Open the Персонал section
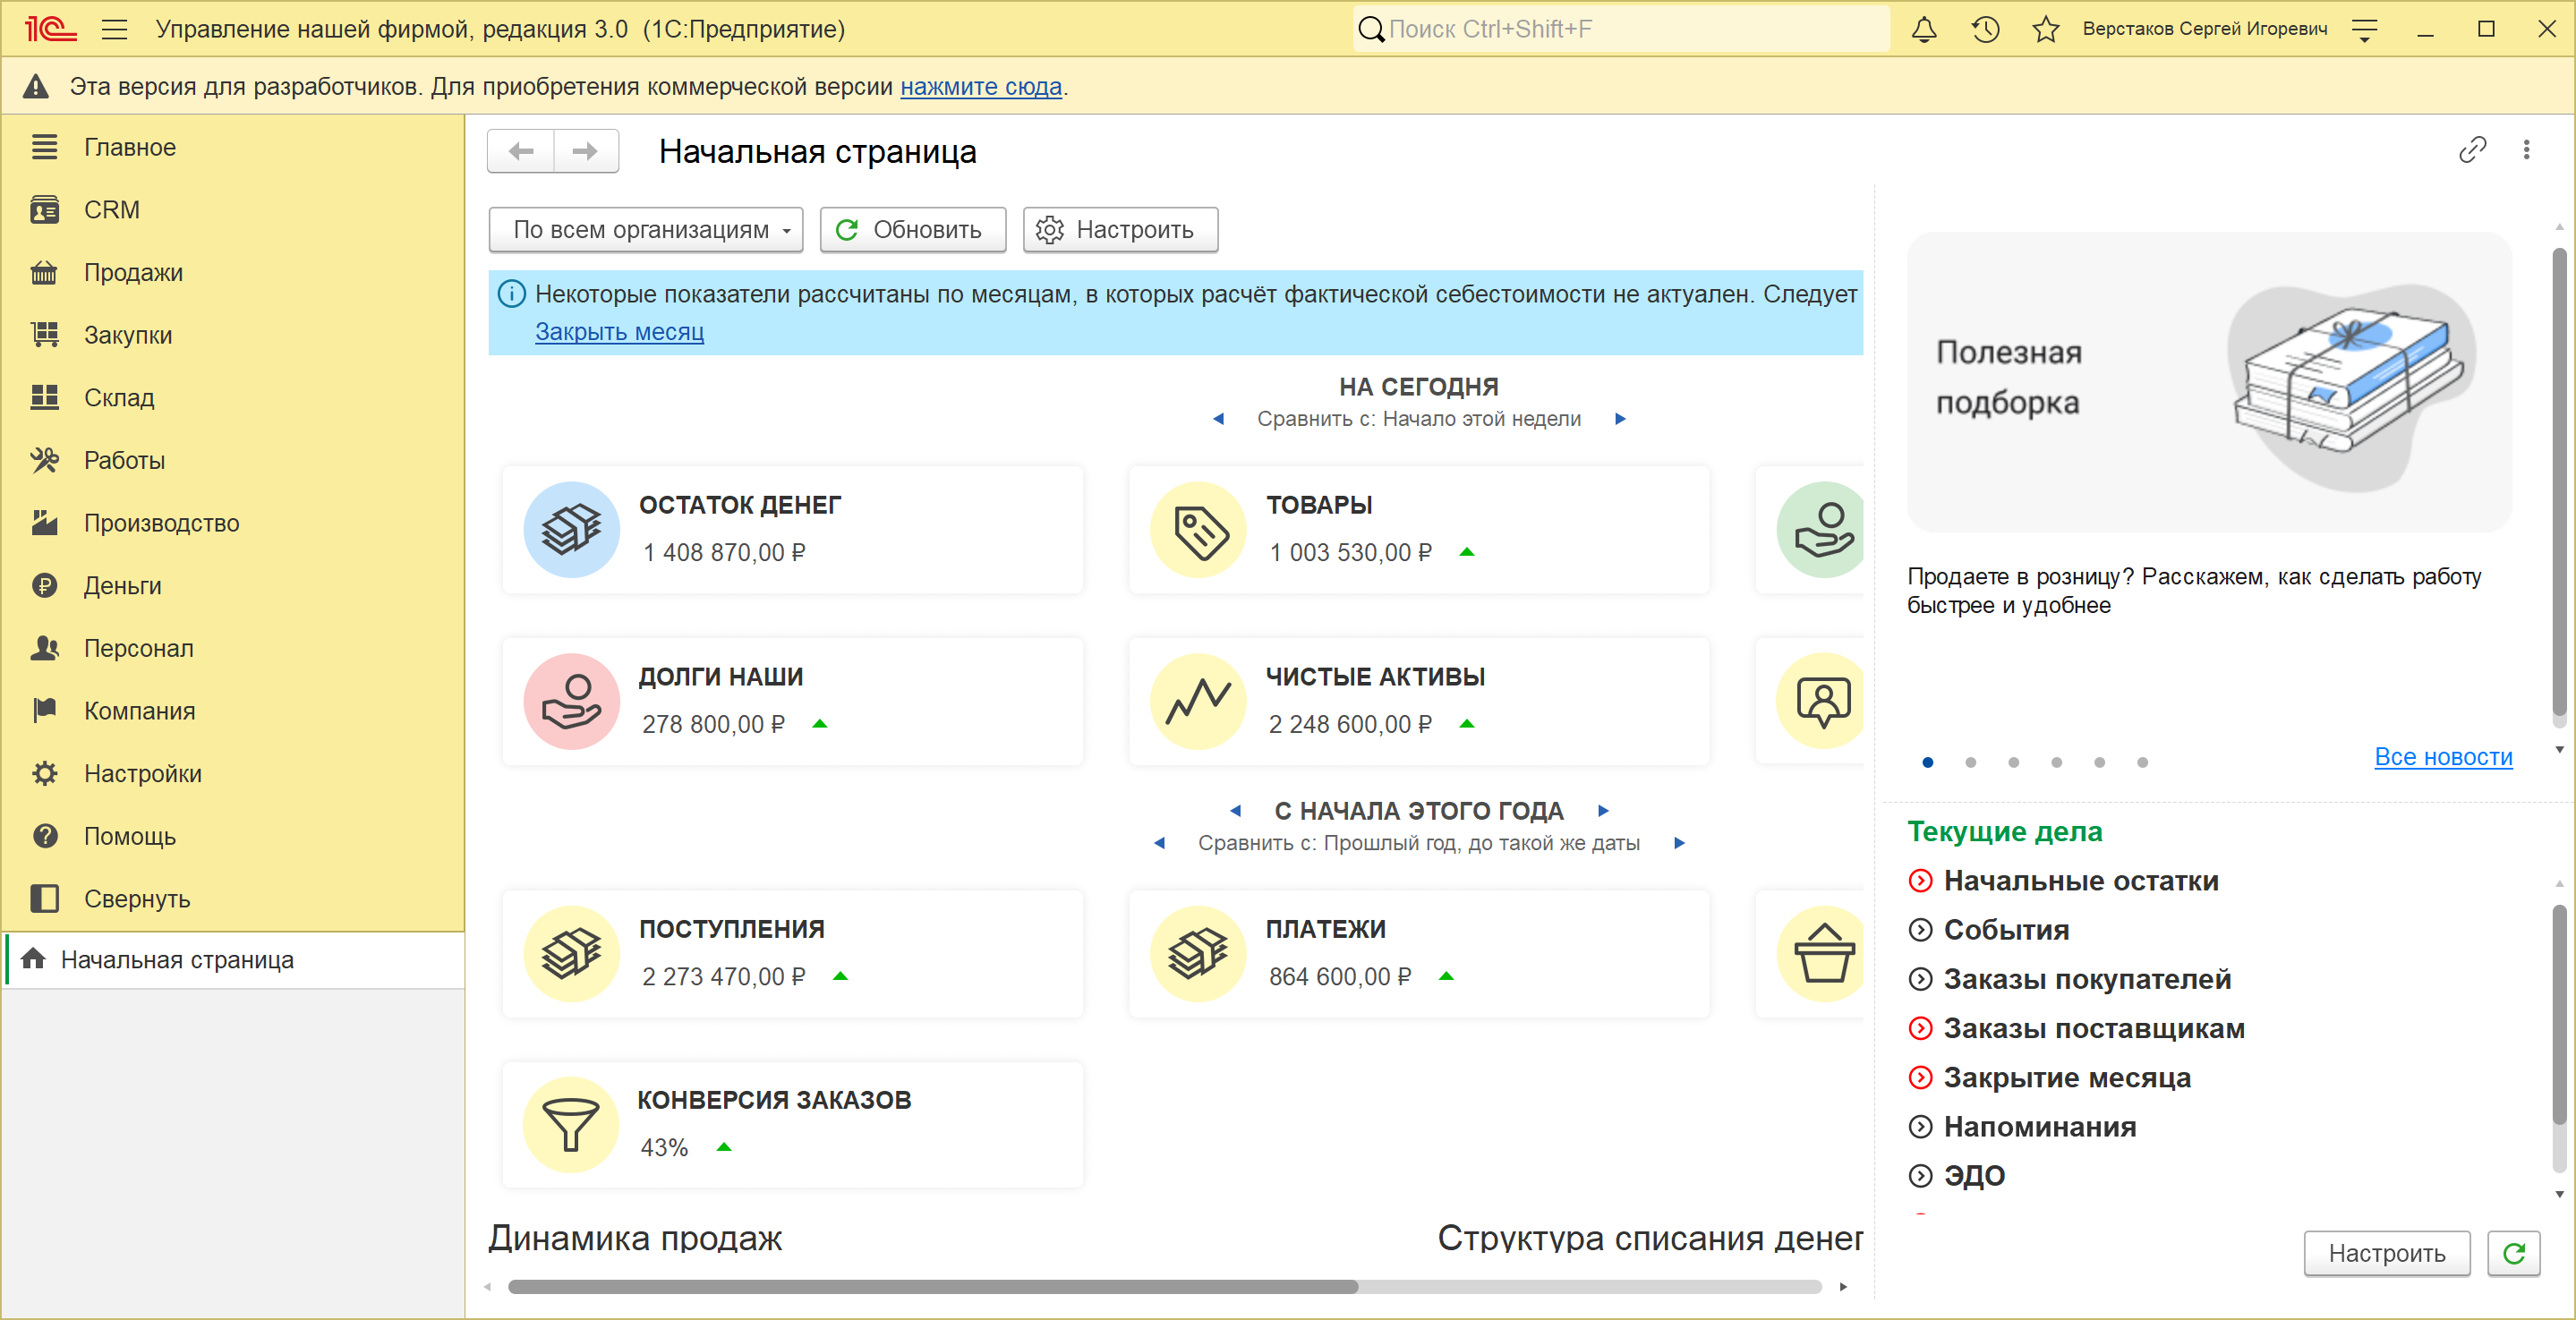This screenshot has width=2576, height=1320. pyautogui.click(x=232, y=648)
